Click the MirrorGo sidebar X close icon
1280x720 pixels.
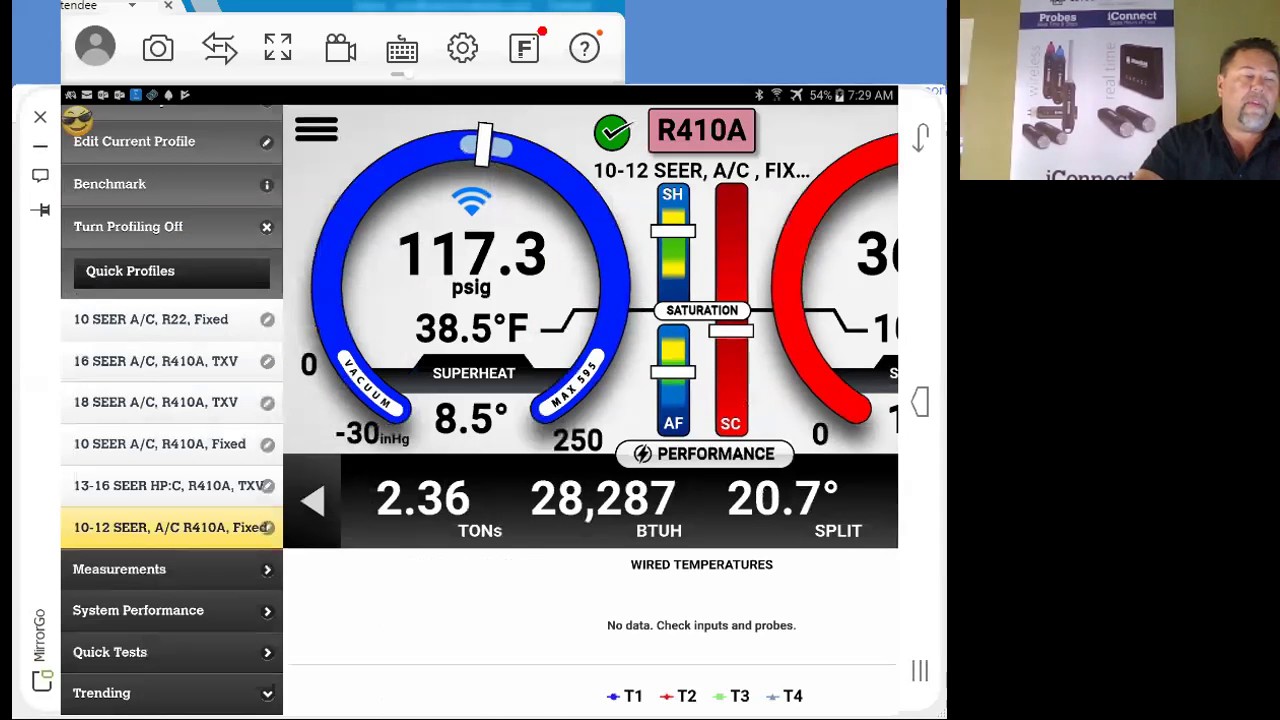[x=40, y=117]
